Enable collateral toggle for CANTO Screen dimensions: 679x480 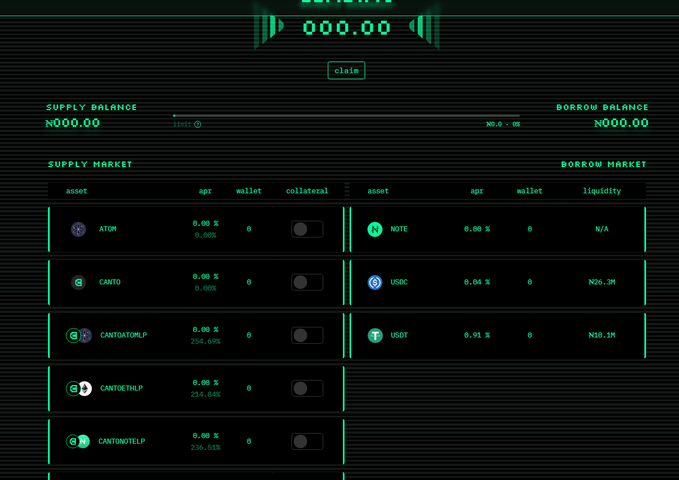(307, 282)
